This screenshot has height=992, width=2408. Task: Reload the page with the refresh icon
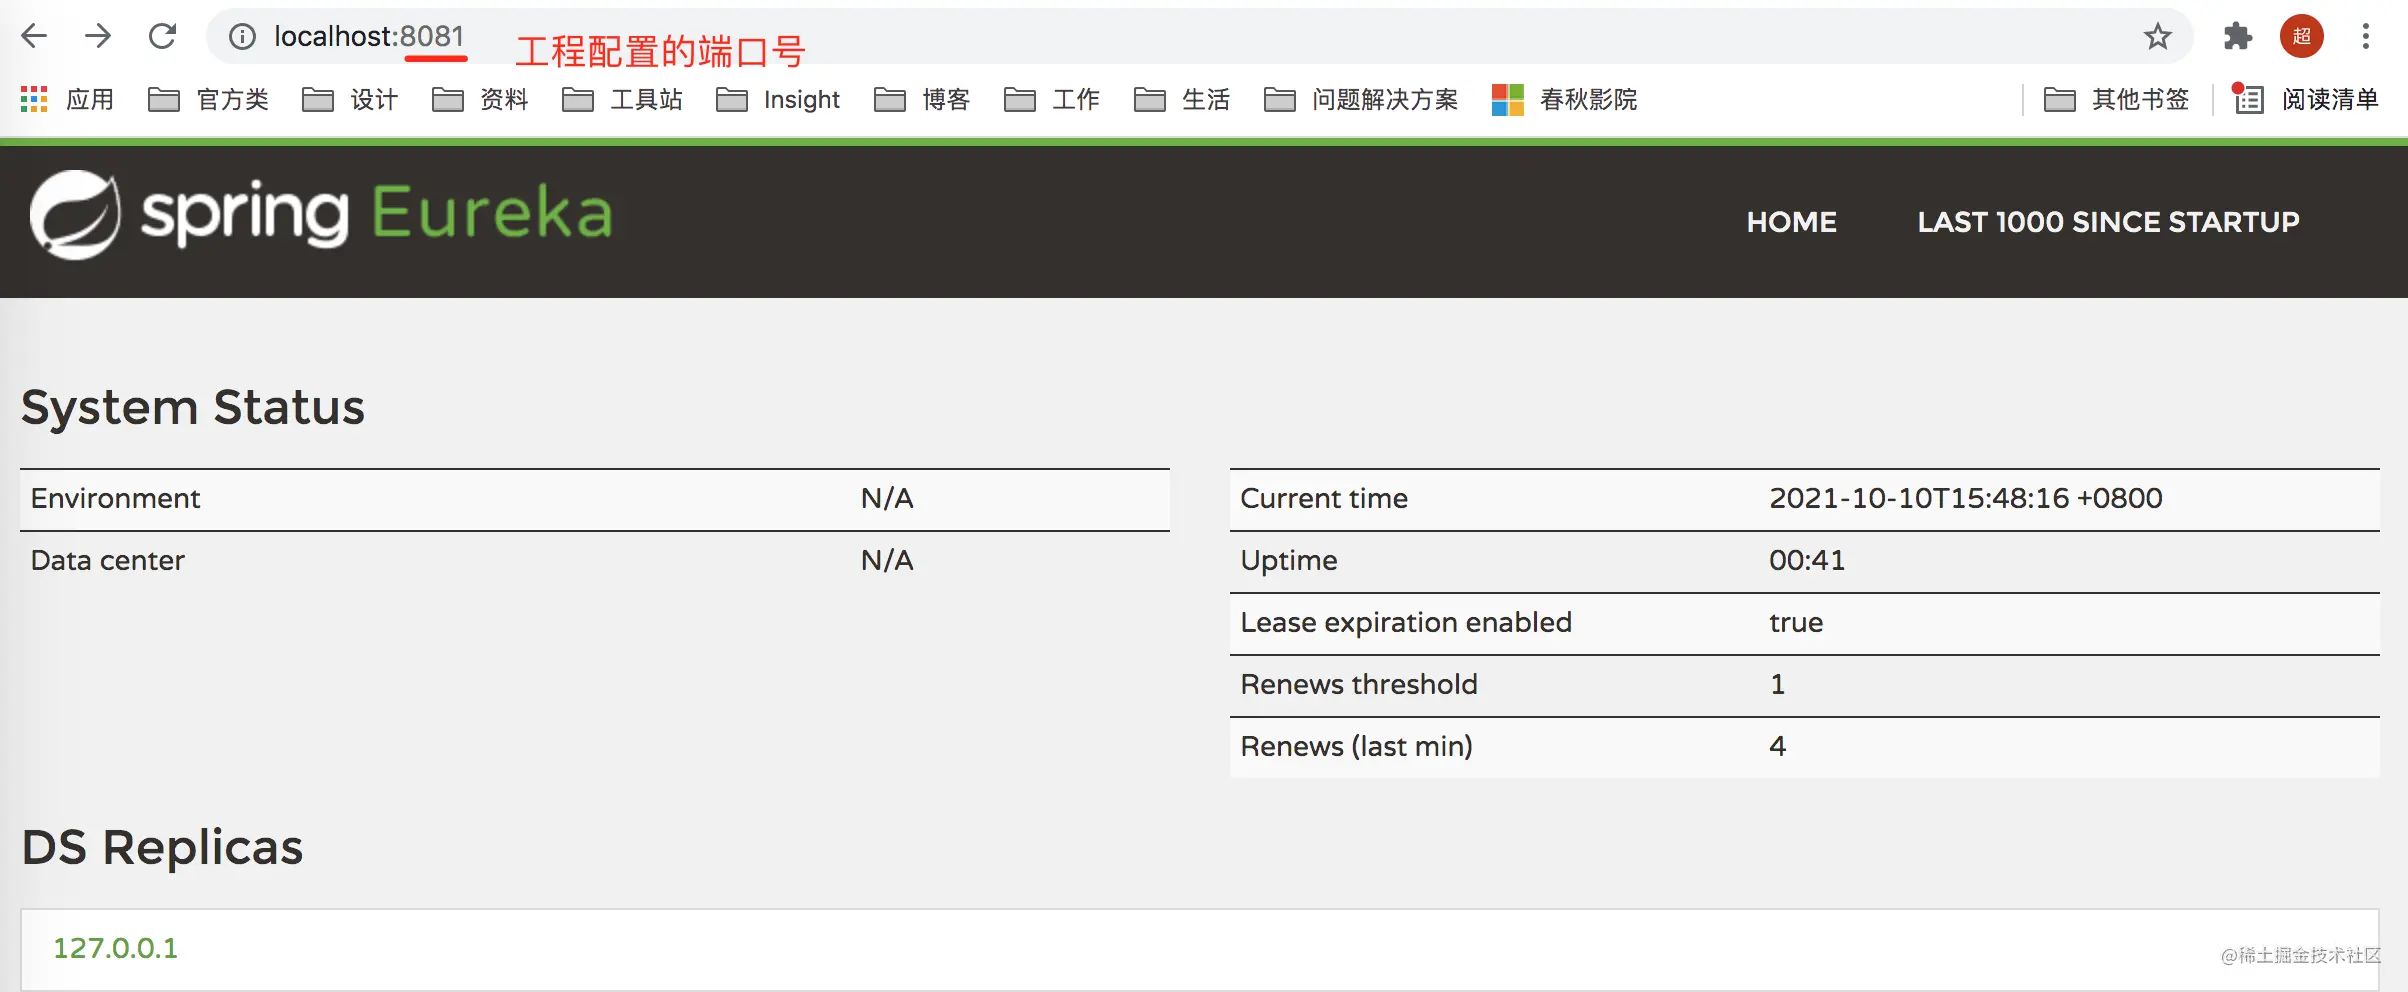(x=162, y=37)
